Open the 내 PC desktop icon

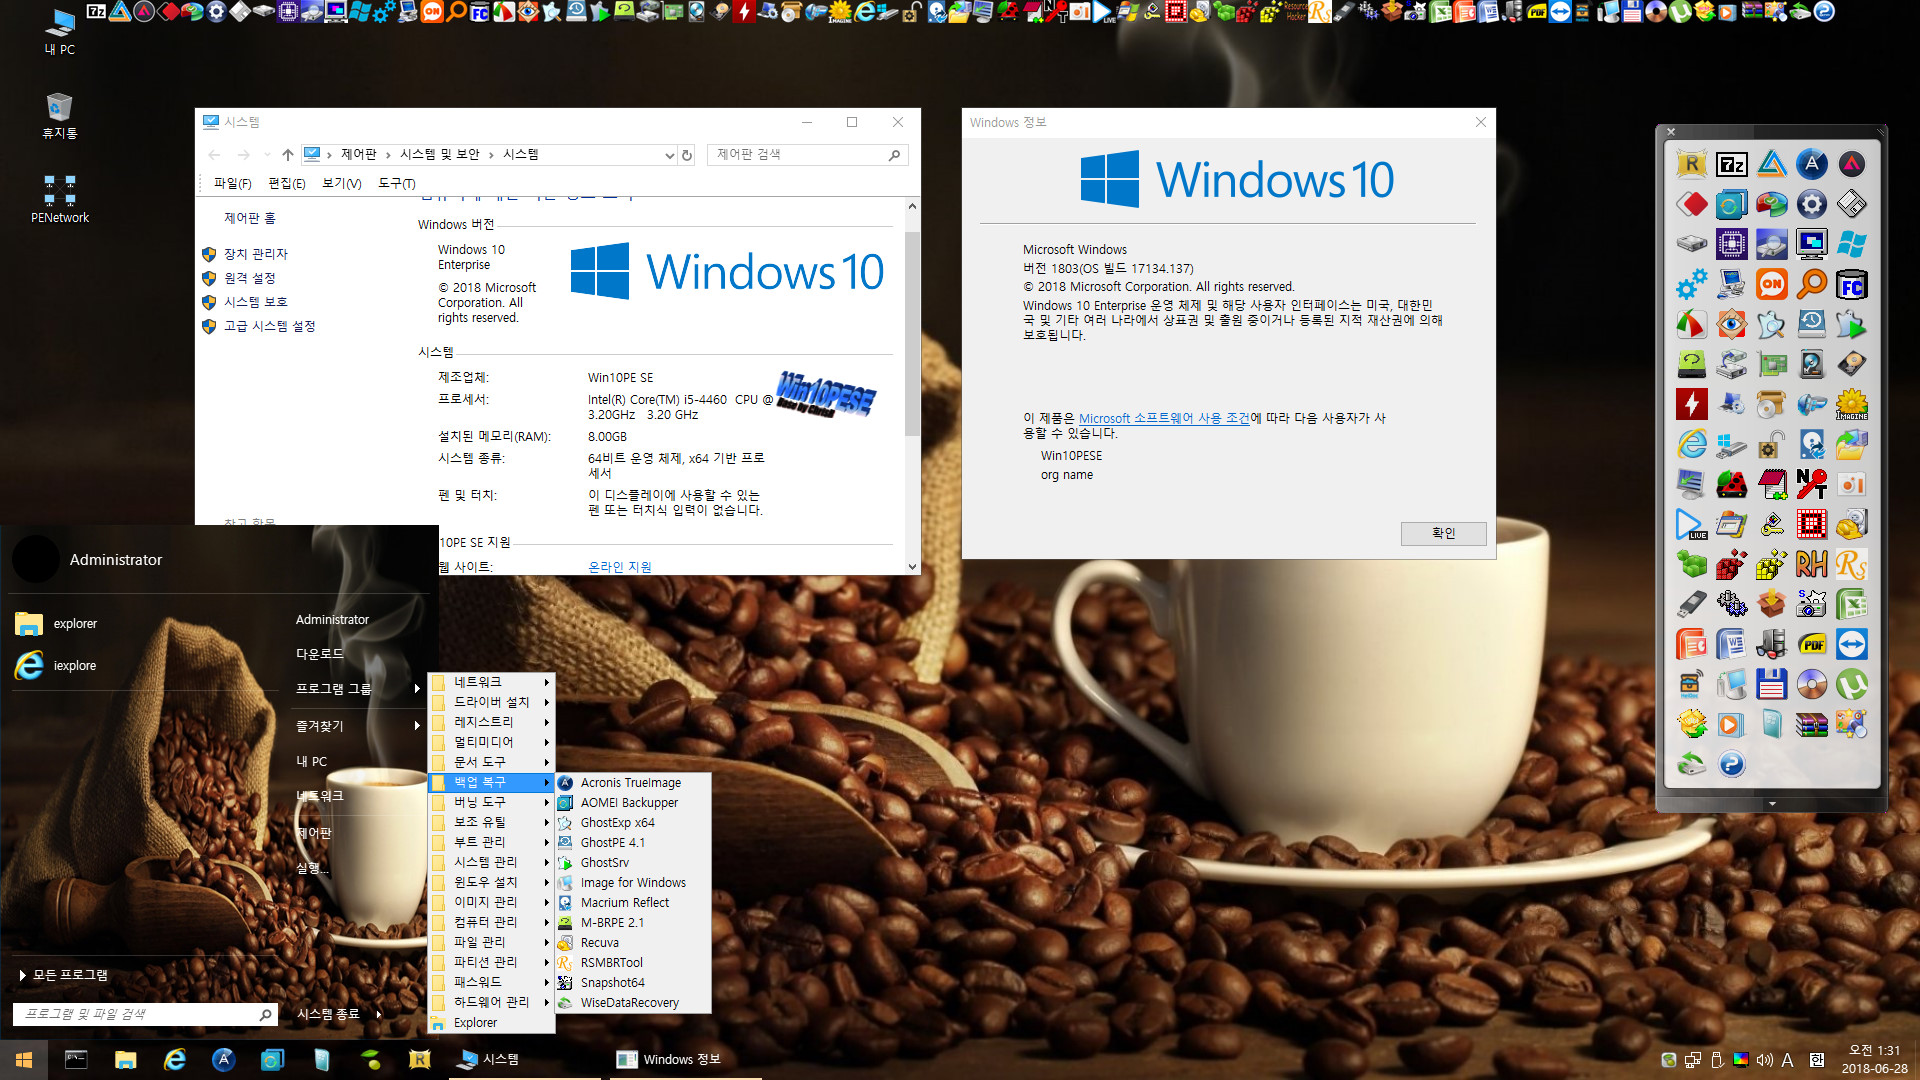pos(59,31)
